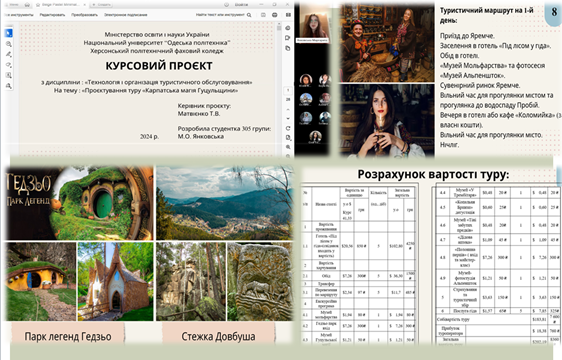Pick the highlighter pen tool in left toolbar
Screen dimensions: 562x360
click(x=9, y=55)
